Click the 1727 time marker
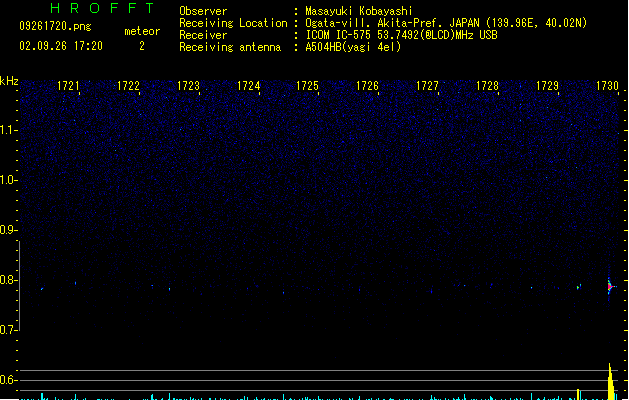This screenshot has height=400, width=629. (x=427, y=86)
